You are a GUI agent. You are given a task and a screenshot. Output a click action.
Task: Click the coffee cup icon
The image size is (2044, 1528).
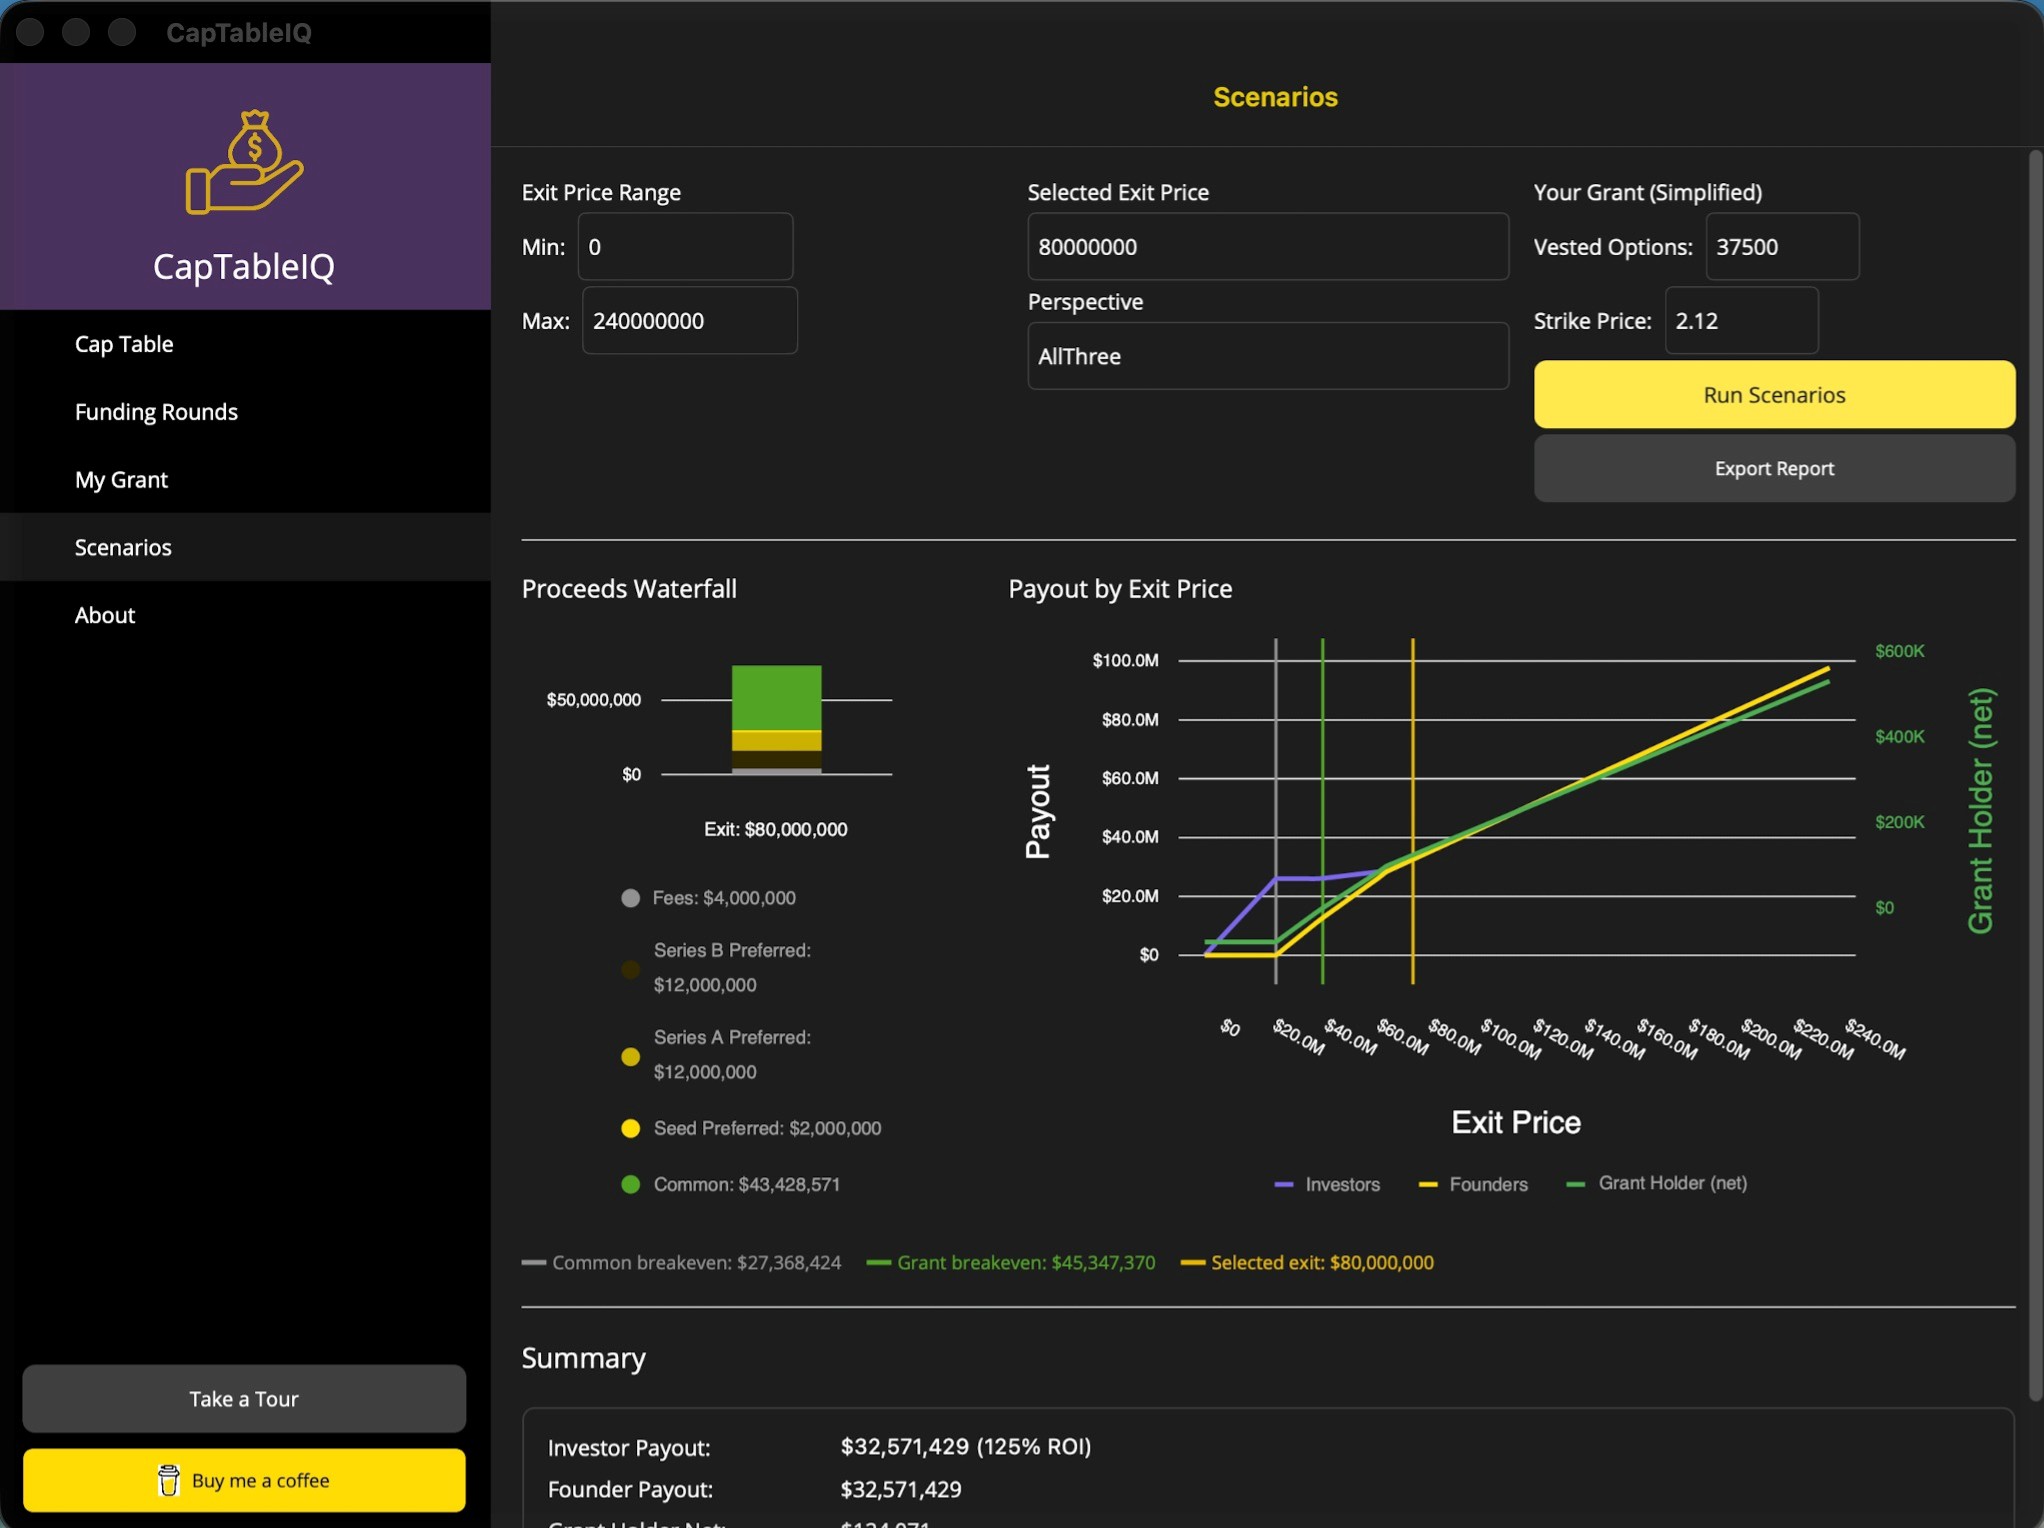[168, 1480]
